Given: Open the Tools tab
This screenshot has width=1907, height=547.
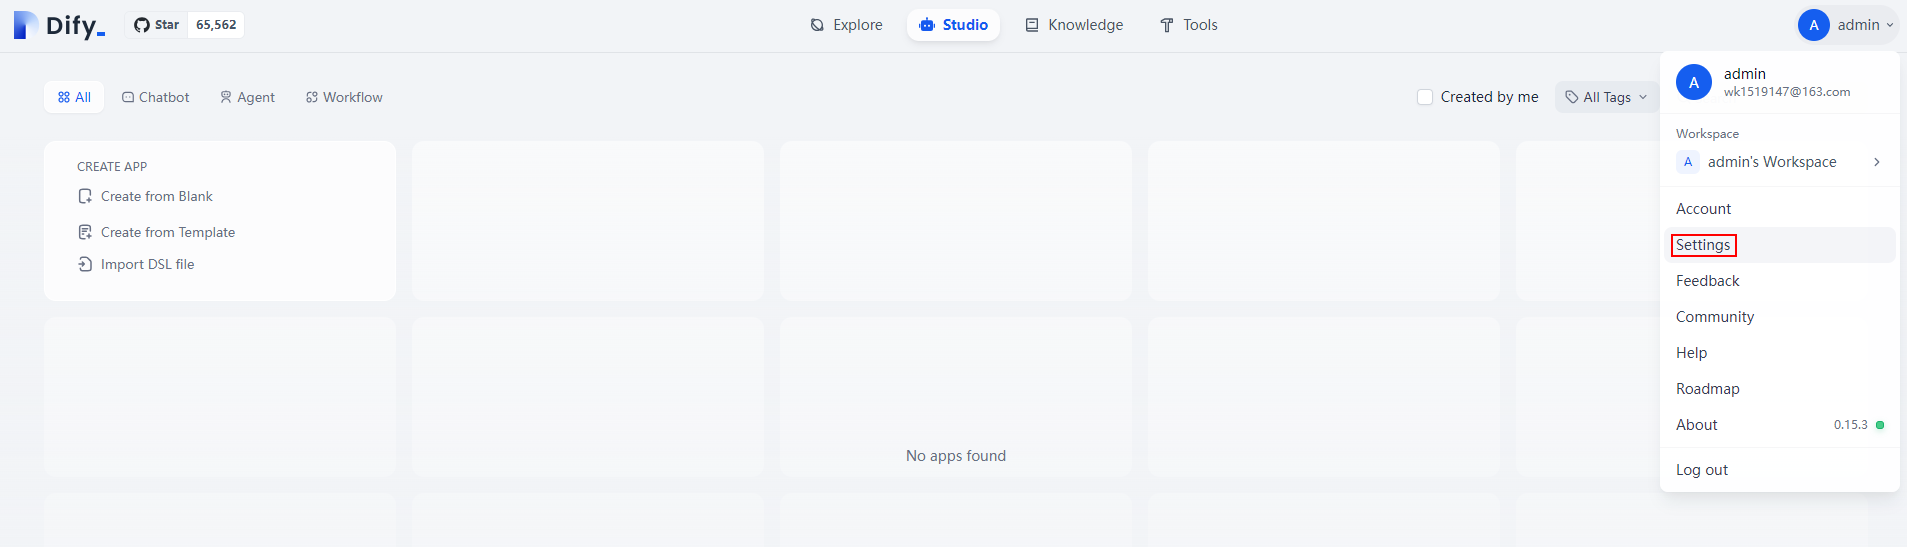Looking at the screenshot, I should [1188, 25].
